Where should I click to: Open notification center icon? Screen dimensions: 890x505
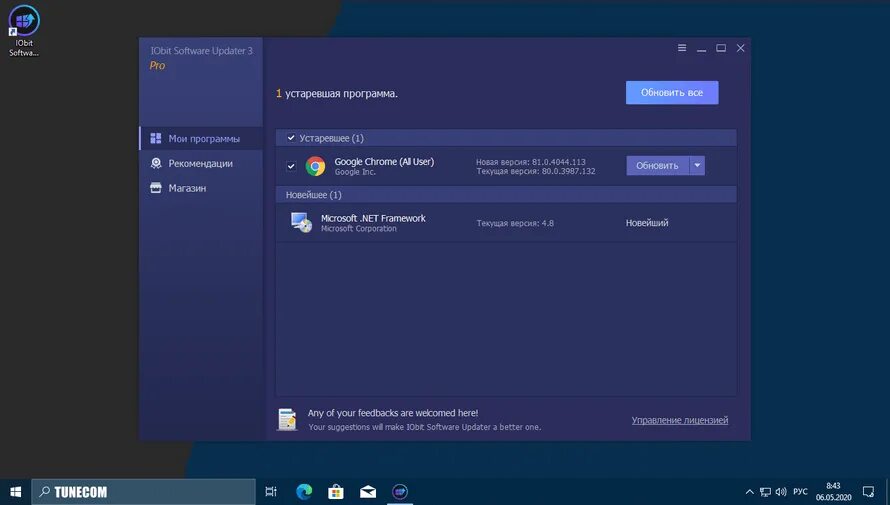pyautogui.click(x=868, y=491)
